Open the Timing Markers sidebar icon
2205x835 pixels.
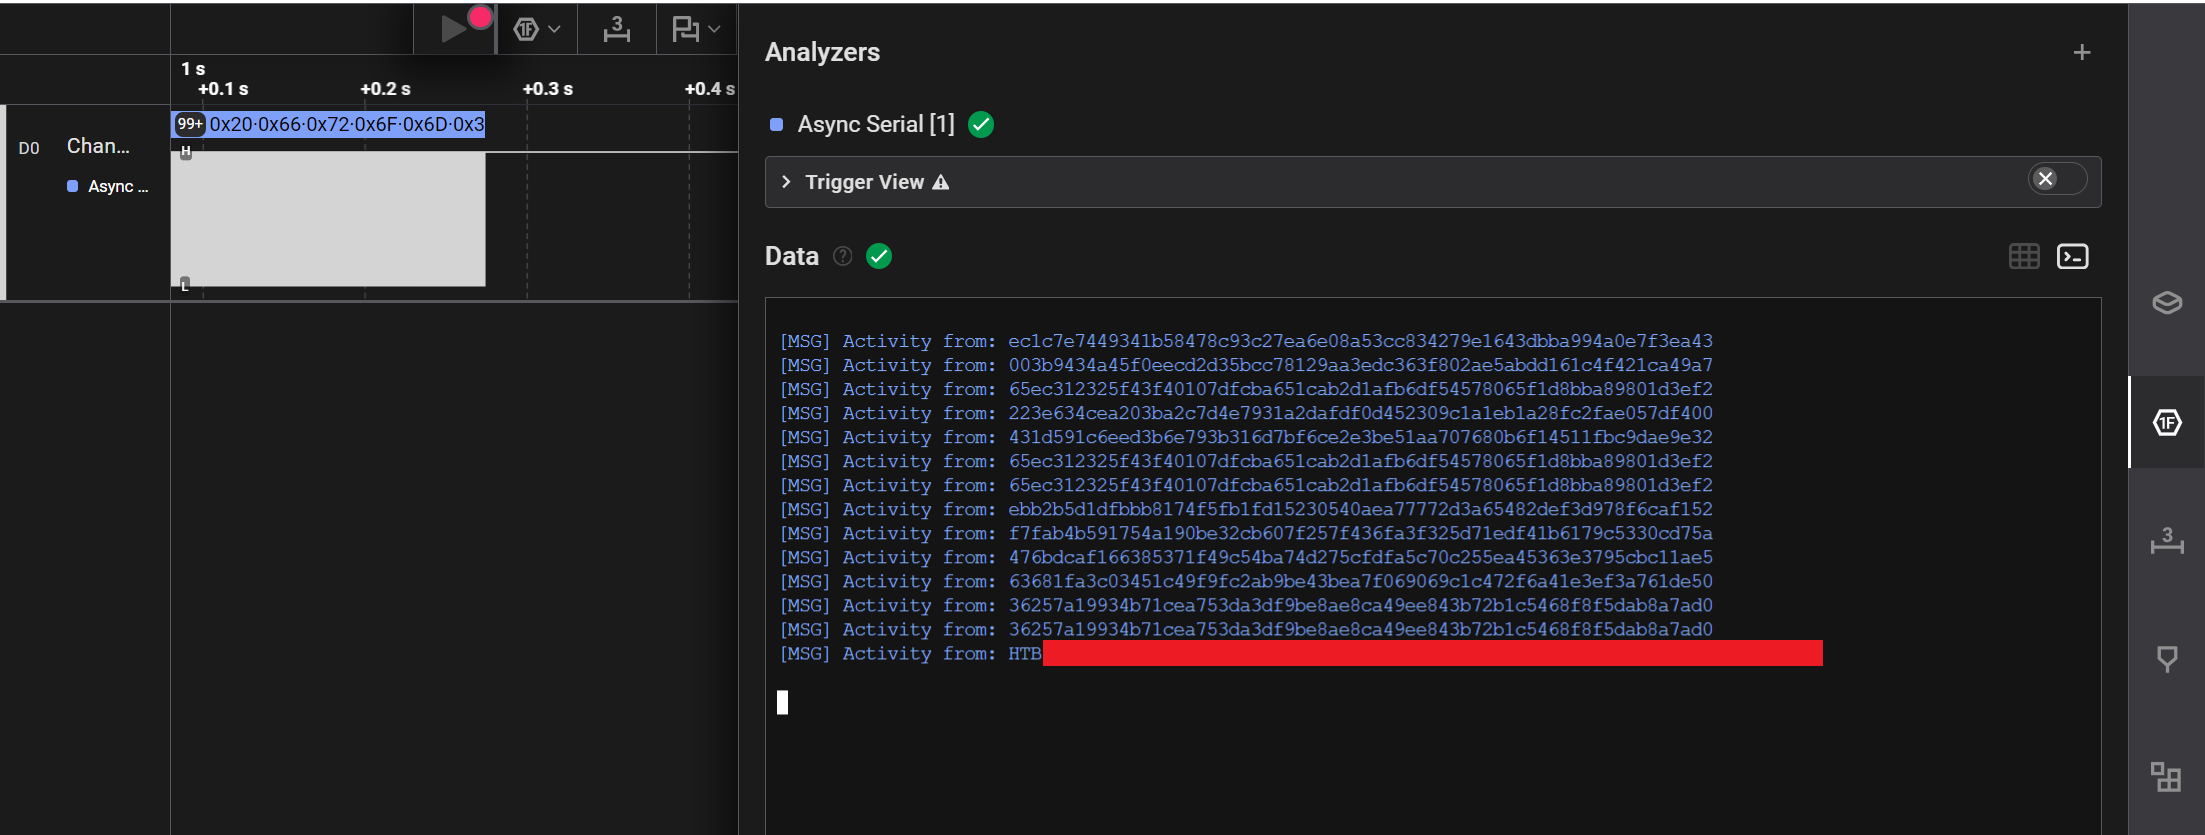[x=2166, y=659]
